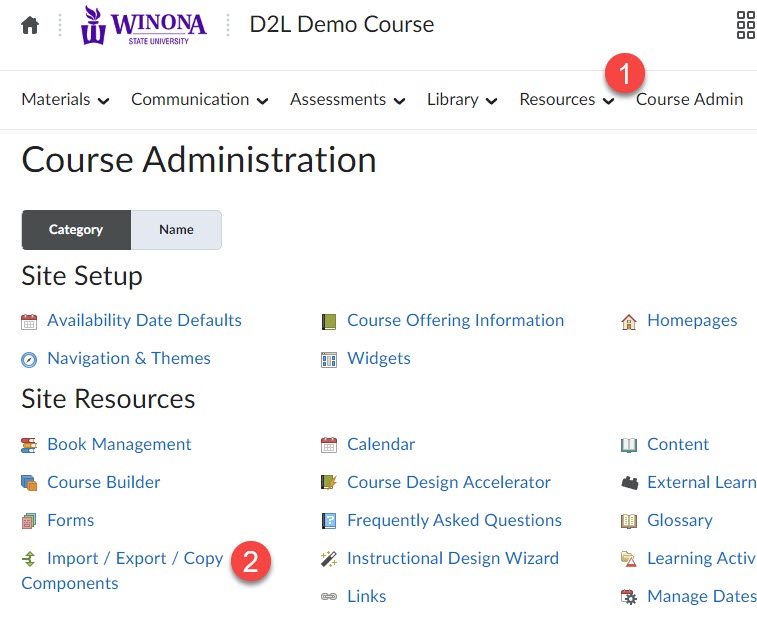Viewport: 757px width, 619px height.
Task: Click the Navigation & Themes compass icon
Action: [29, 359]
